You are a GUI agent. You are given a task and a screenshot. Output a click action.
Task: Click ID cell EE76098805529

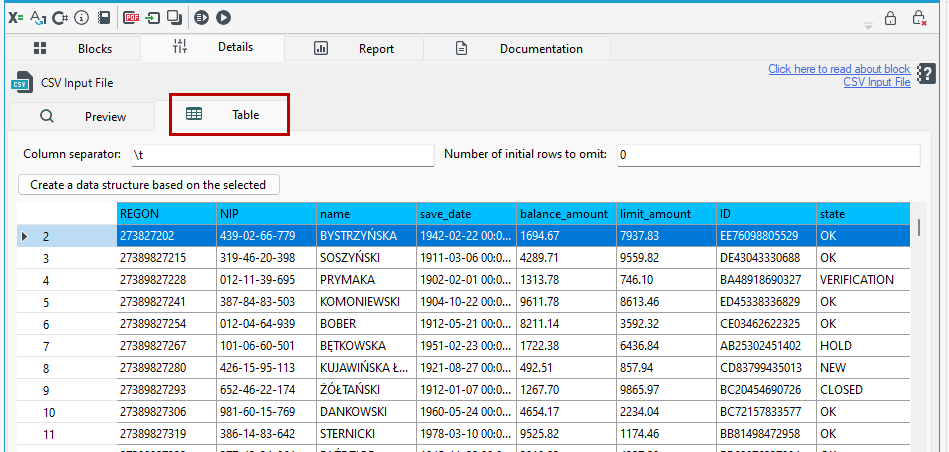[x=766, y=236]
